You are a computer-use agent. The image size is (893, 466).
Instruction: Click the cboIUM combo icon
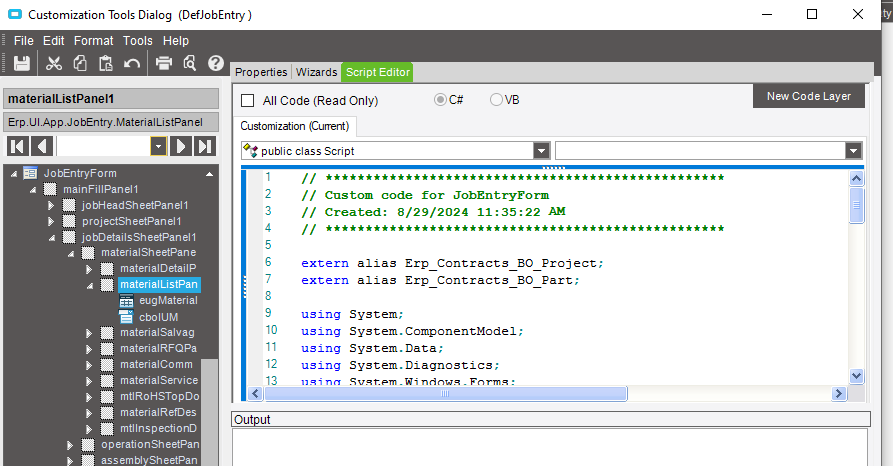(126, 317)
